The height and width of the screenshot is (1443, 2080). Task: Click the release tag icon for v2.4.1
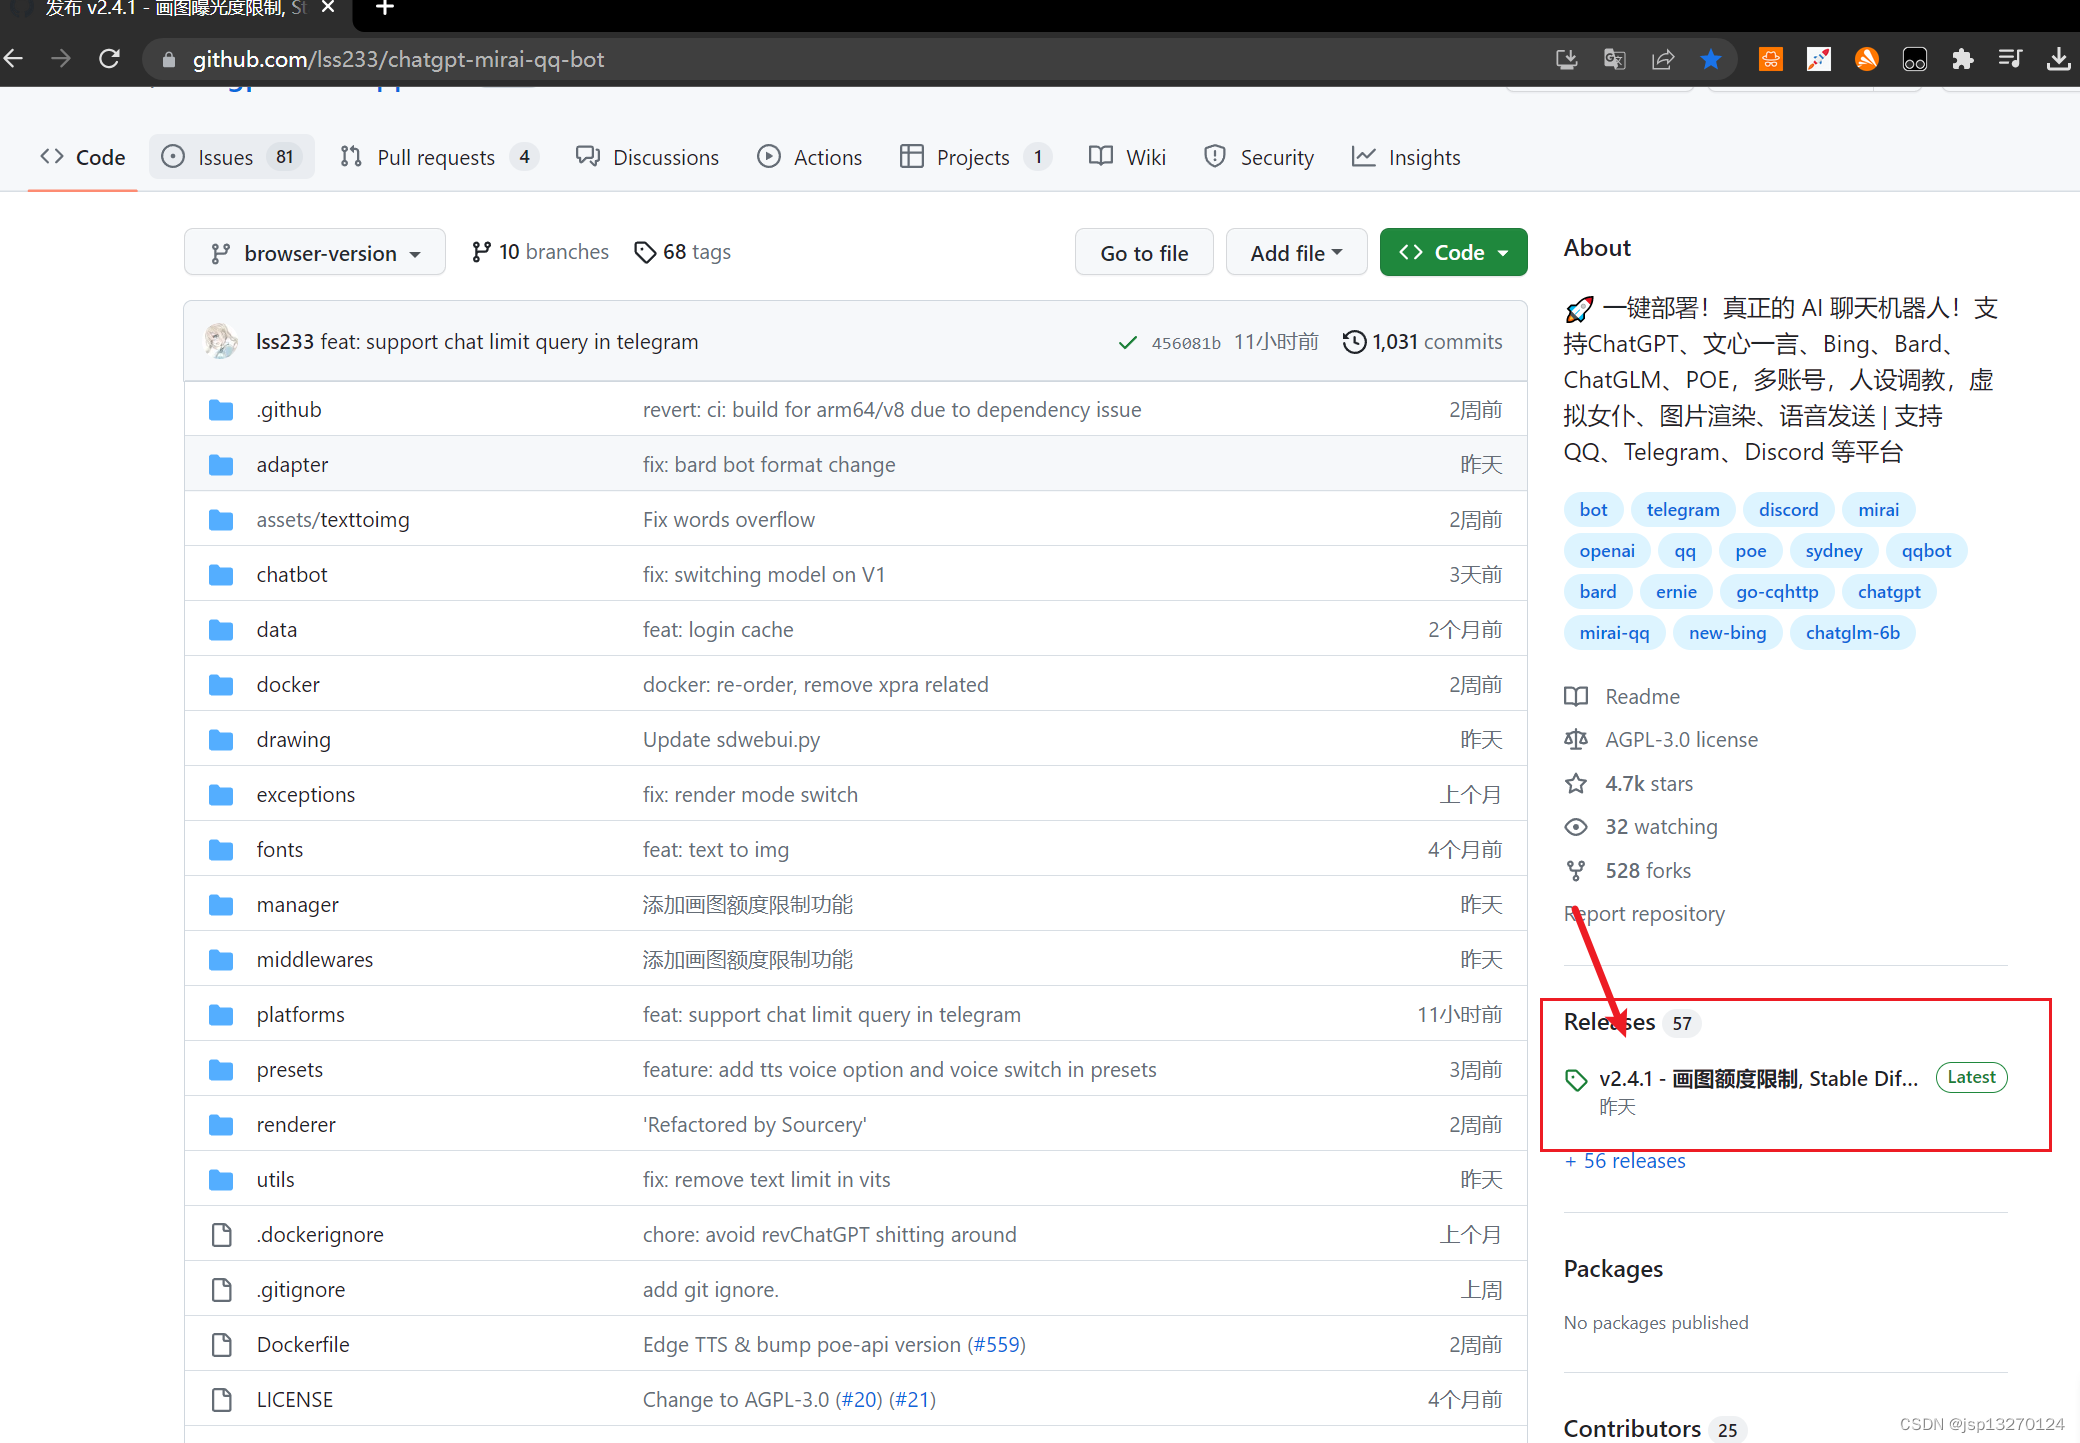coord(1576,1080)
